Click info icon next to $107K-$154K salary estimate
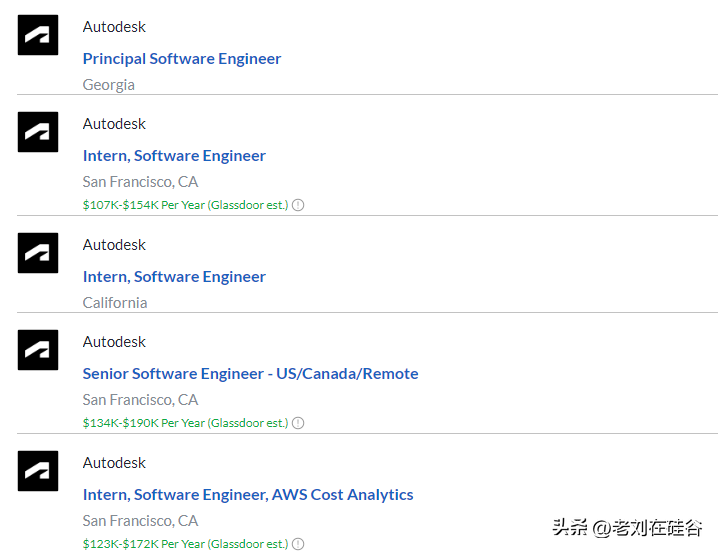Viewport: 718px width, 552px height. (x=298, y=205)
